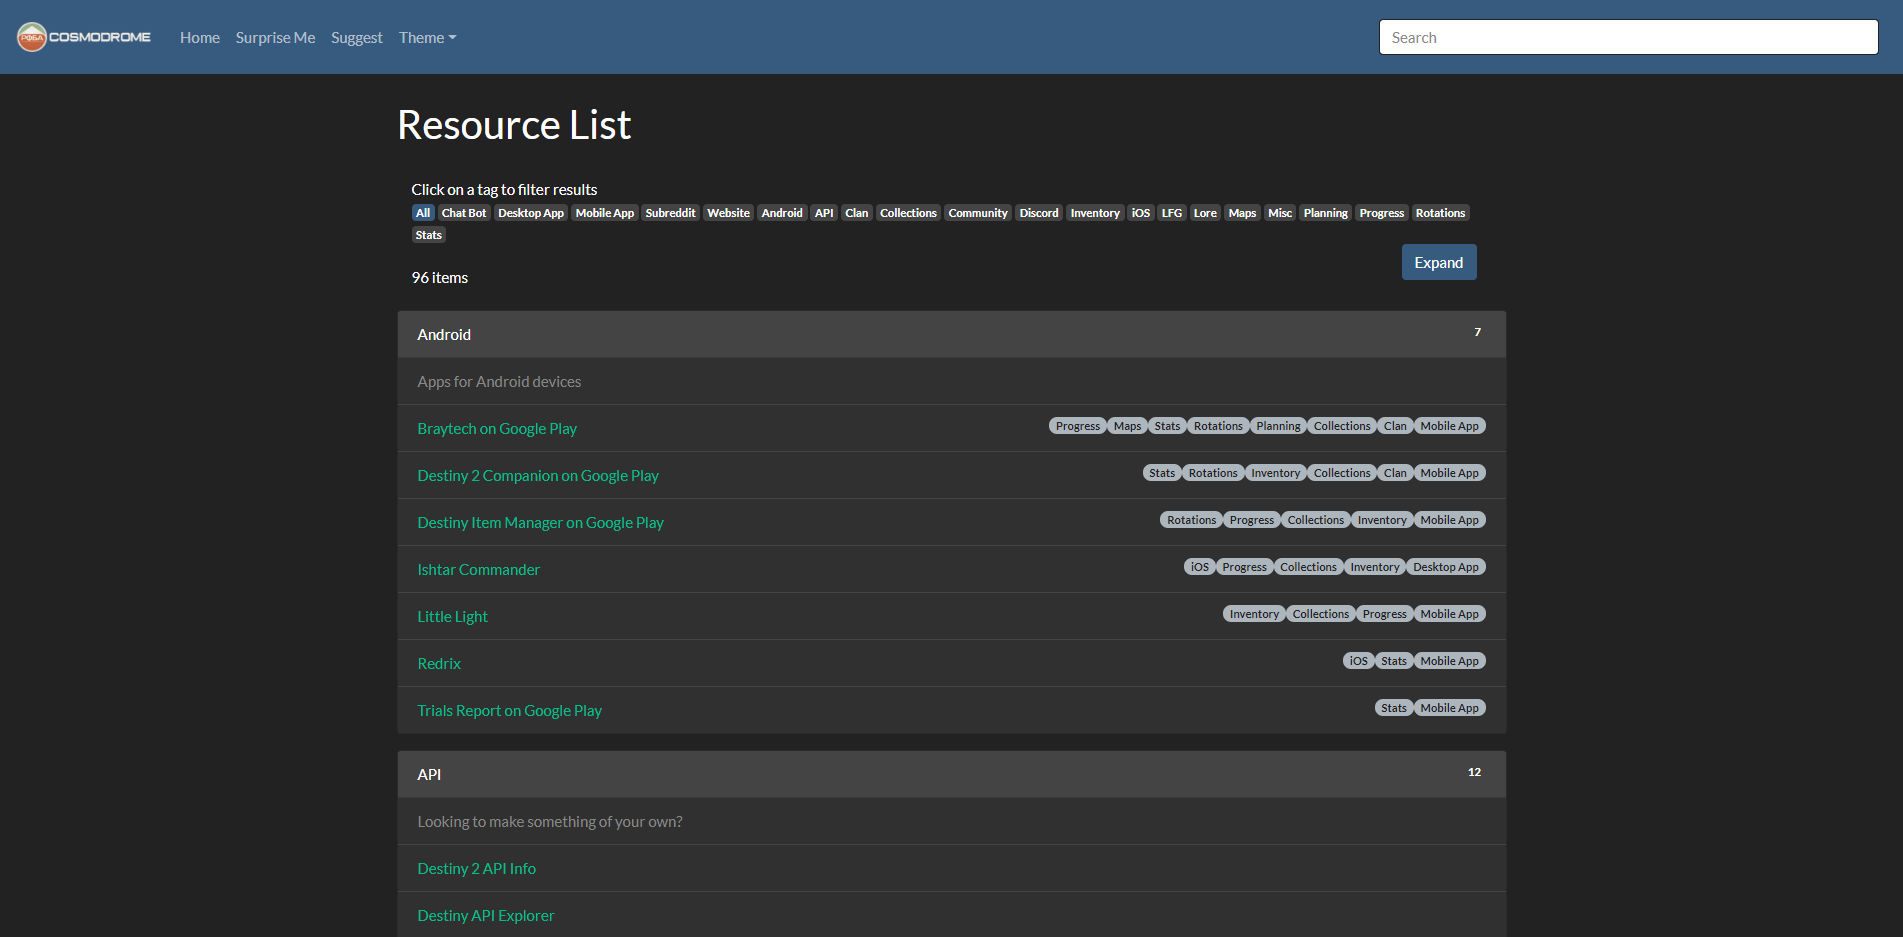
Task: Toggle the All filter tag
Action: click(423, 213)
